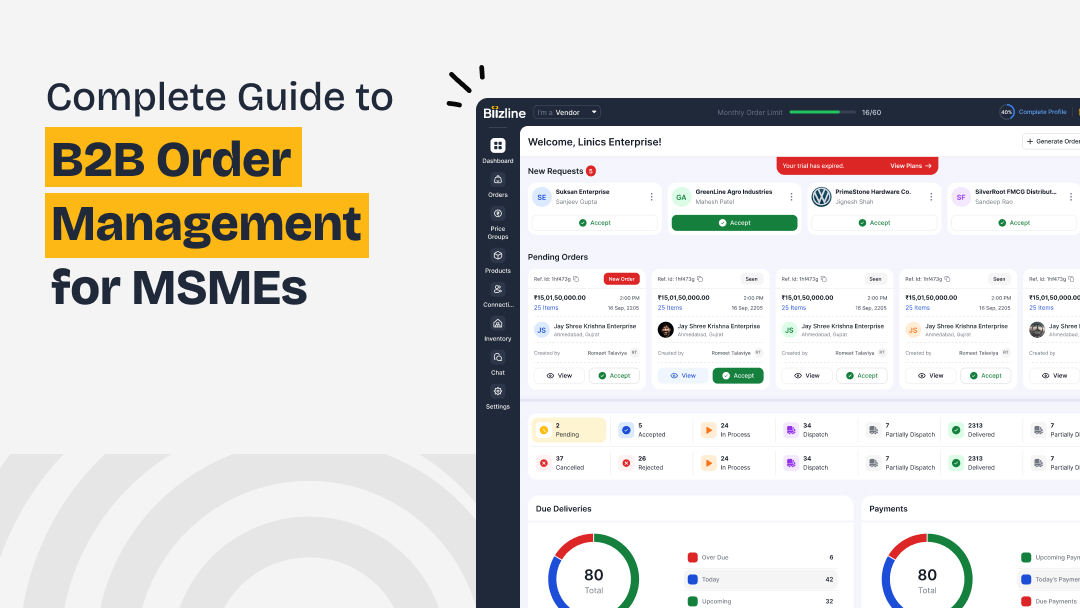1080x608 pixels.
Task: Select the Inventory icon
Action: (497, 324)
